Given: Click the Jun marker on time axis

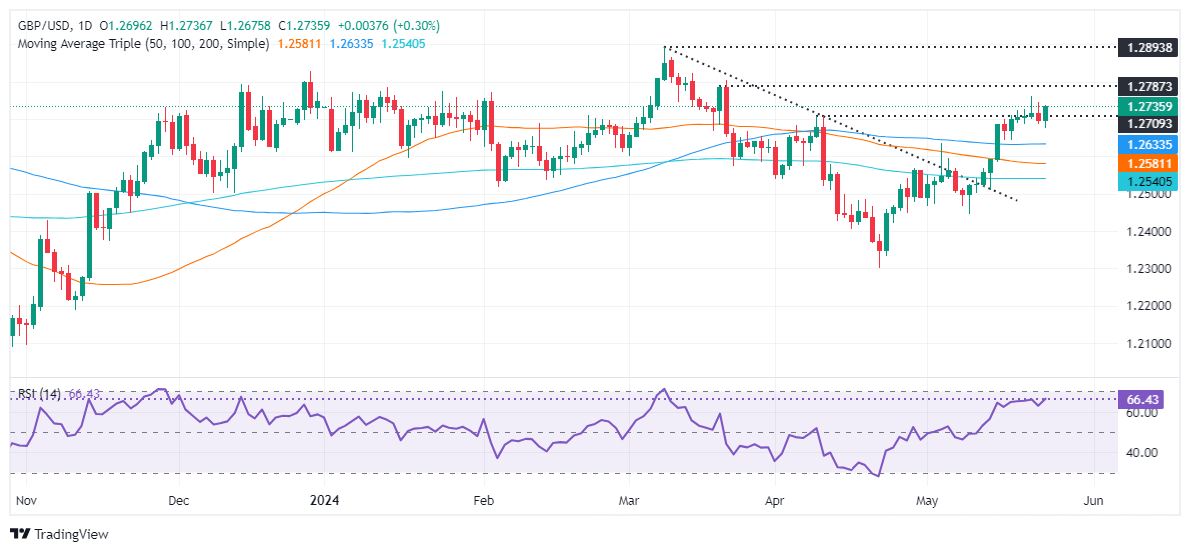Looking at the screenshot, I should 1094,499.
